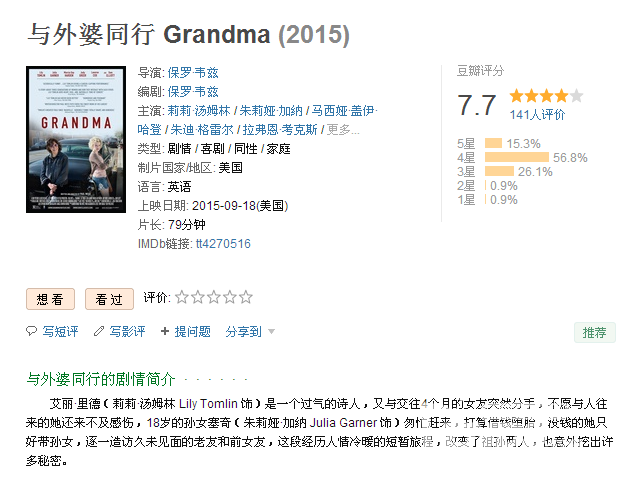Mark the movie as 想看
The image size is (631, 488).
[50, 299]
